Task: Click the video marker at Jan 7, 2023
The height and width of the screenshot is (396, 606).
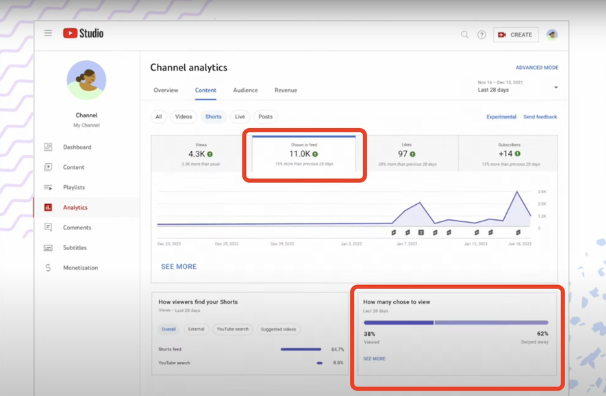Action: pyautogui.click(x=407, y=233)
